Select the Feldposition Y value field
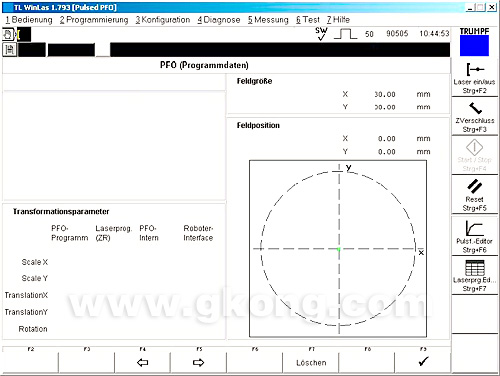 click(386, 152)
